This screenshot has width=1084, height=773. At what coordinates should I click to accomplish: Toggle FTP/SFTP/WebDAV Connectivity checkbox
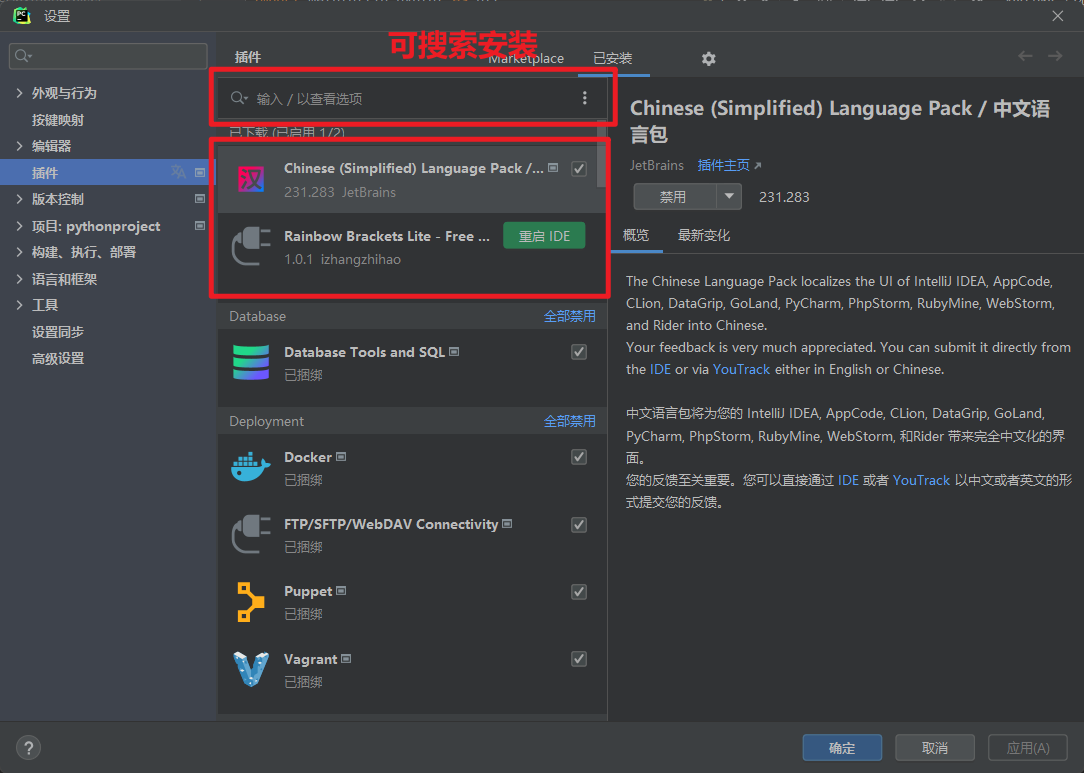pos(579,525)
